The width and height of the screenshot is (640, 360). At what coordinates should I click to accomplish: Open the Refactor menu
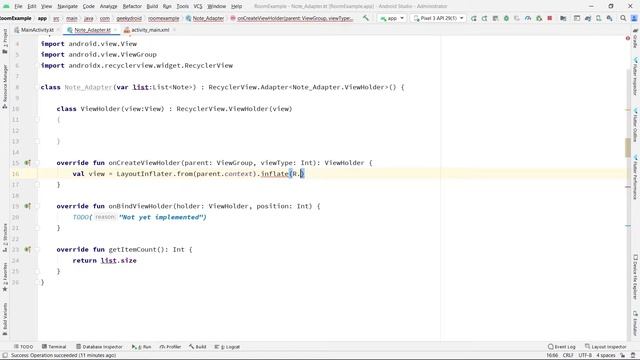pyautogui.click(x=132, y=6)
